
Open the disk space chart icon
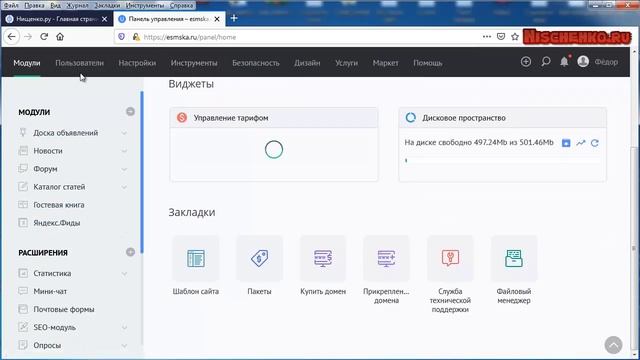coord(580,143)
